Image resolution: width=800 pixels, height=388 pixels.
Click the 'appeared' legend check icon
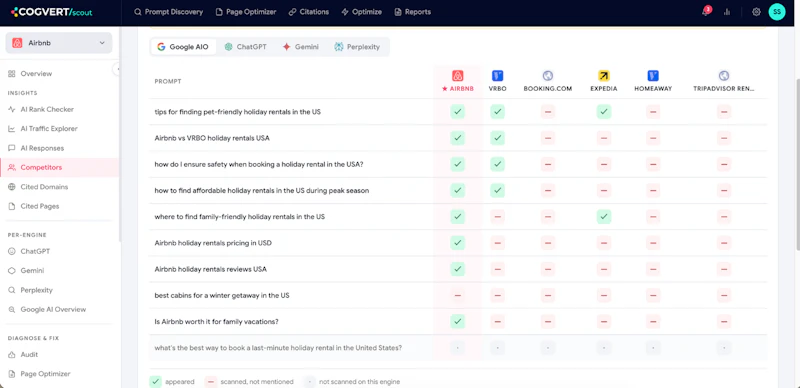coord(156,381)
